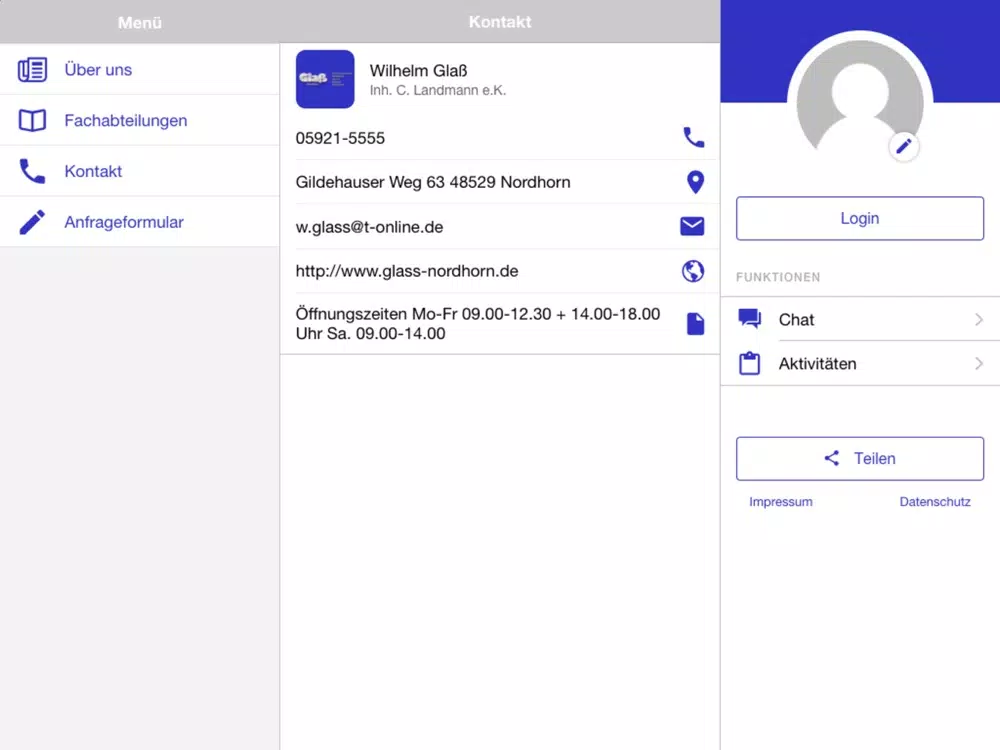The width and height of the screenshot is (1000, 750).
Task: Open the globe icon for the website
Action: click(693, 271)
